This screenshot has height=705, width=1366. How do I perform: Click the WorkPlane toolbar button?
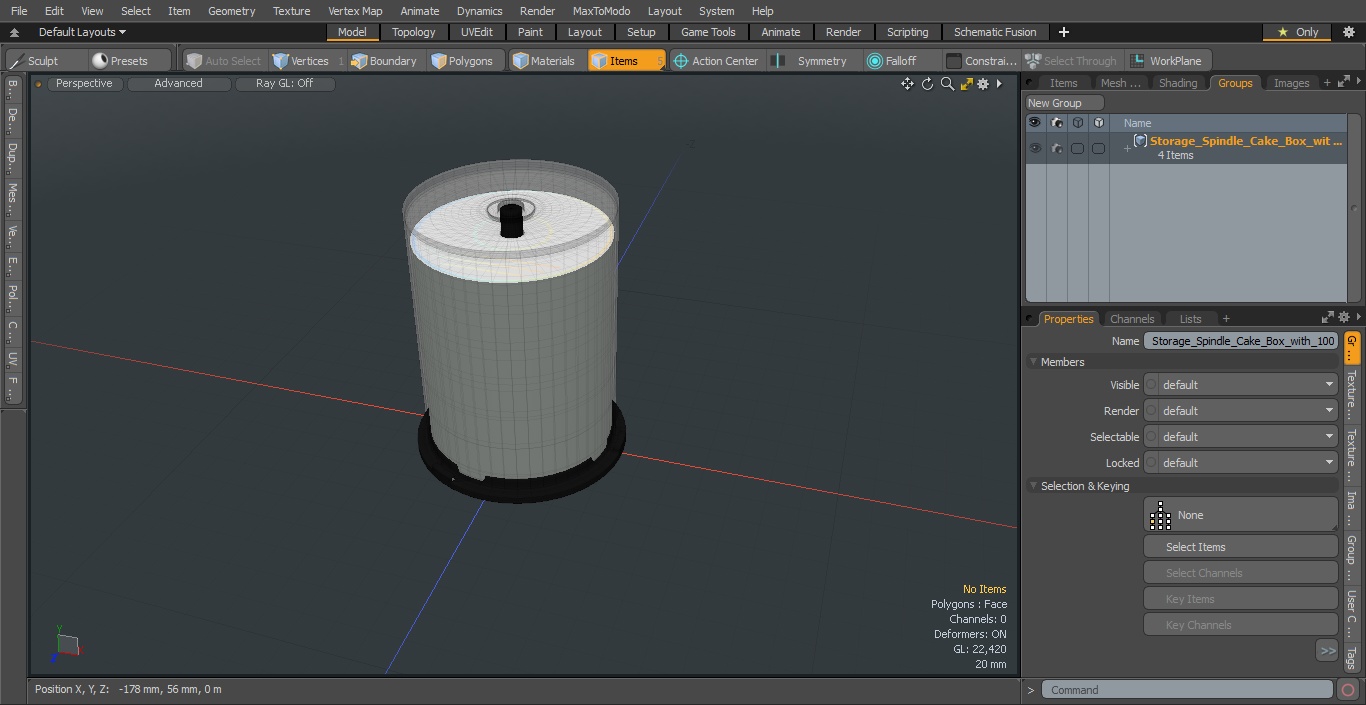pyautogui.click(x=1166, y=61)
